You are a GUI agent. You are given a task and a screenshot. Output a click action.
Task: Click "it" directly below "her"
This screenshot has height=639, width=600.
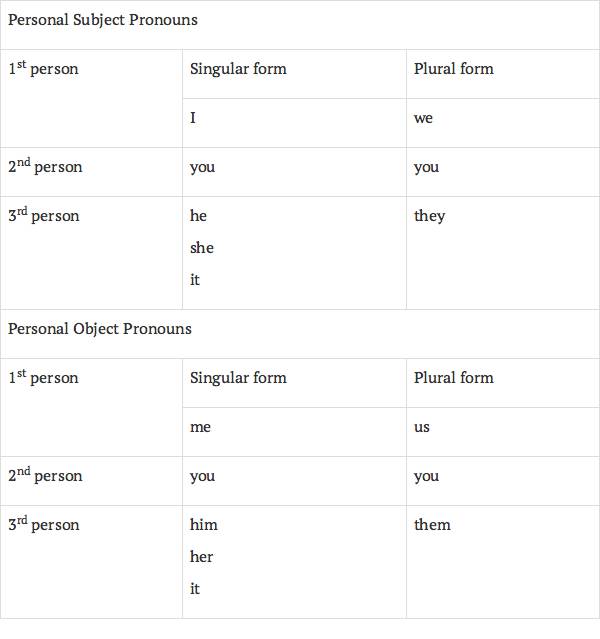point(195,589)
